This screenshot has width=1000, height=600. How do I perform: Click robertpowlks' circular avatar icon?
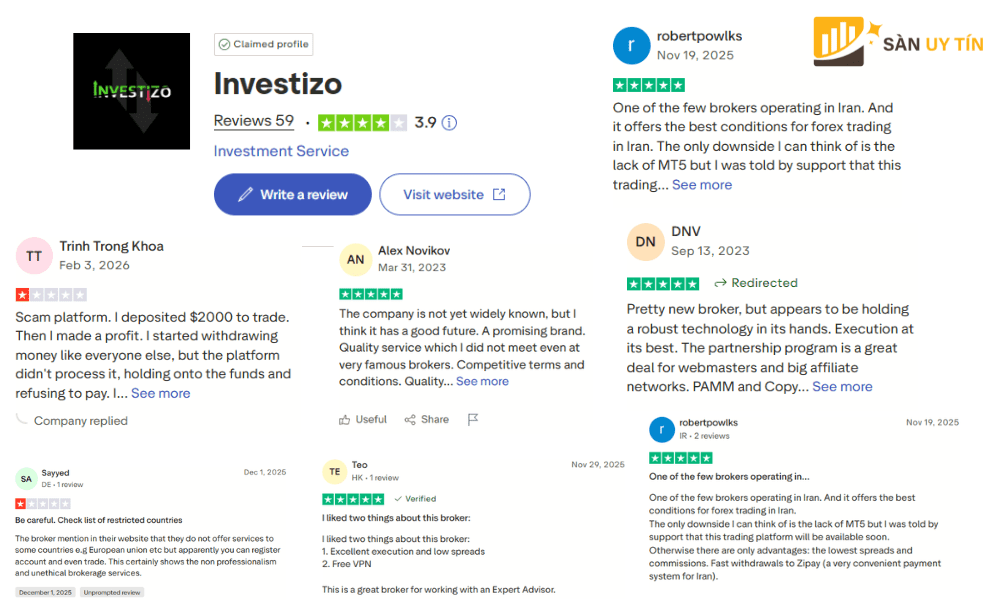click(631, 45)
